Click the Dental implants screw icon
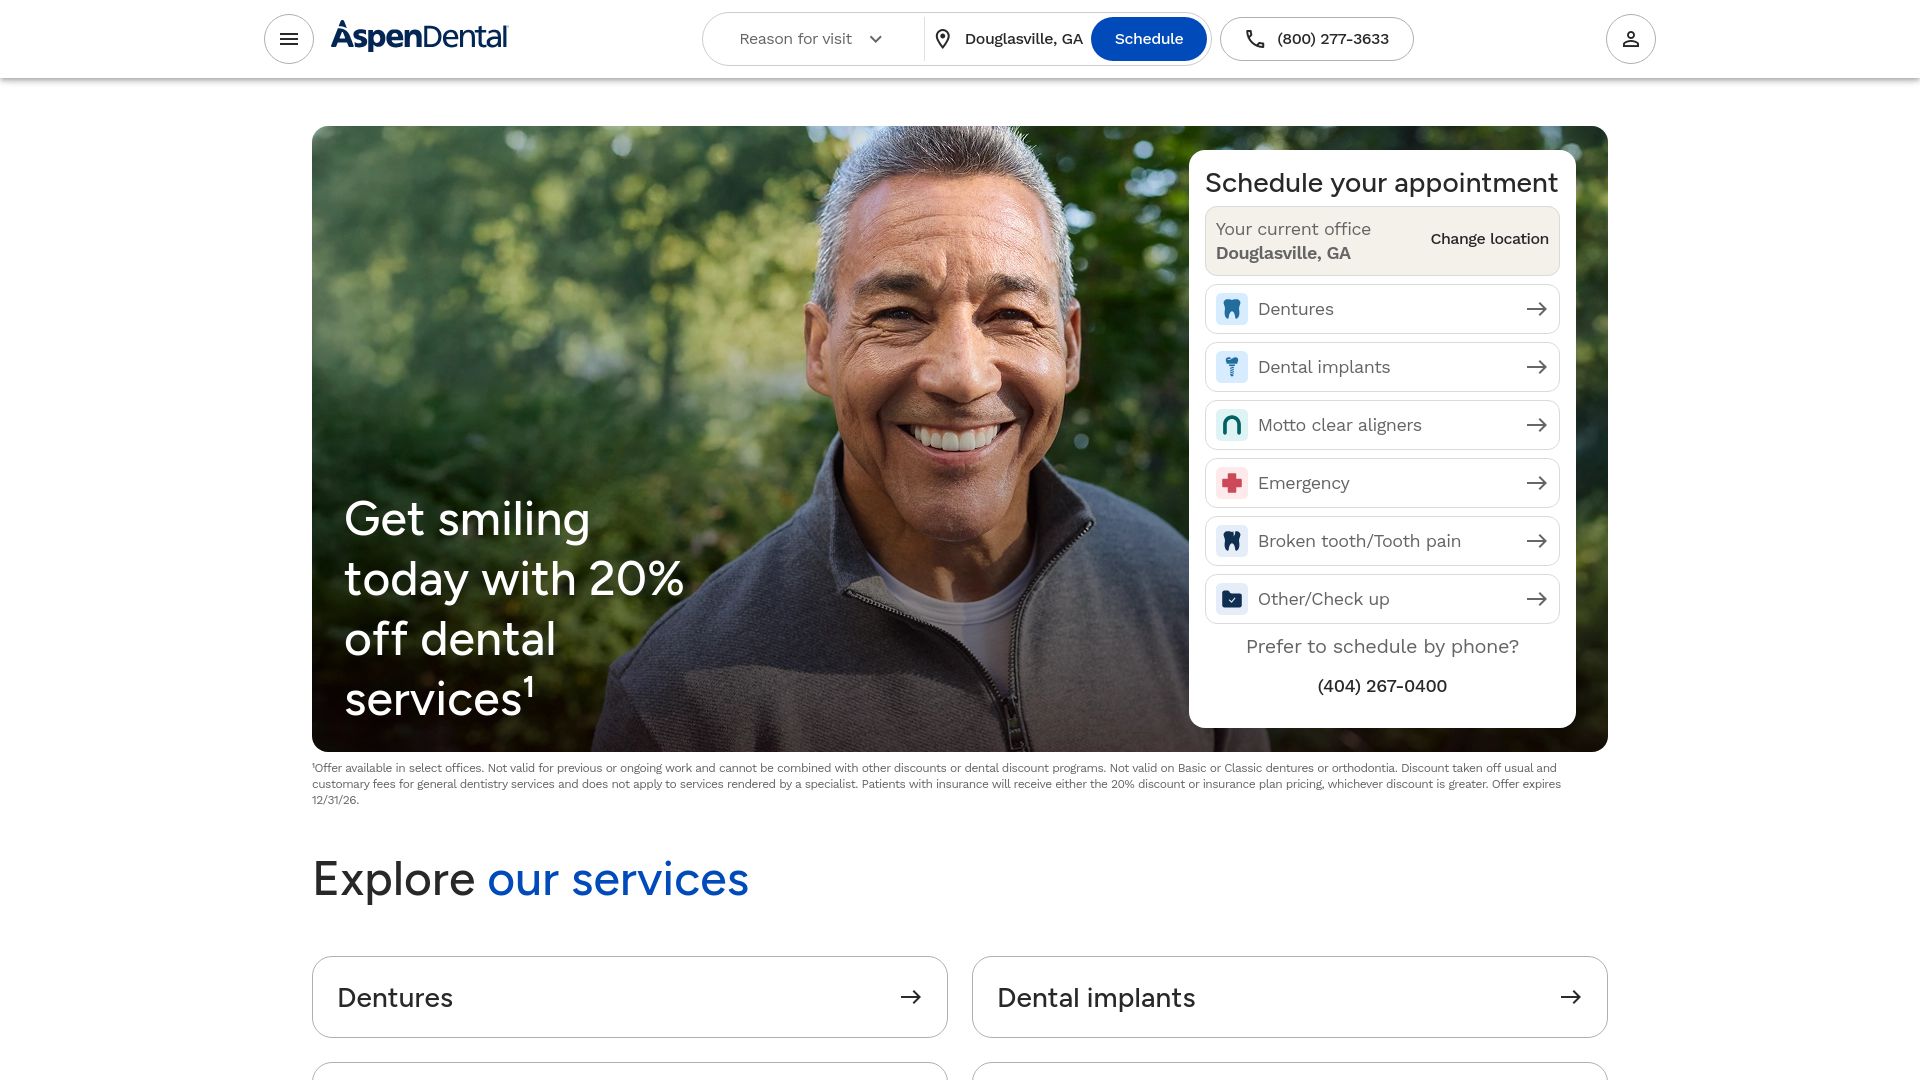This screenshot has height=1080, width=1920. 1232,367
